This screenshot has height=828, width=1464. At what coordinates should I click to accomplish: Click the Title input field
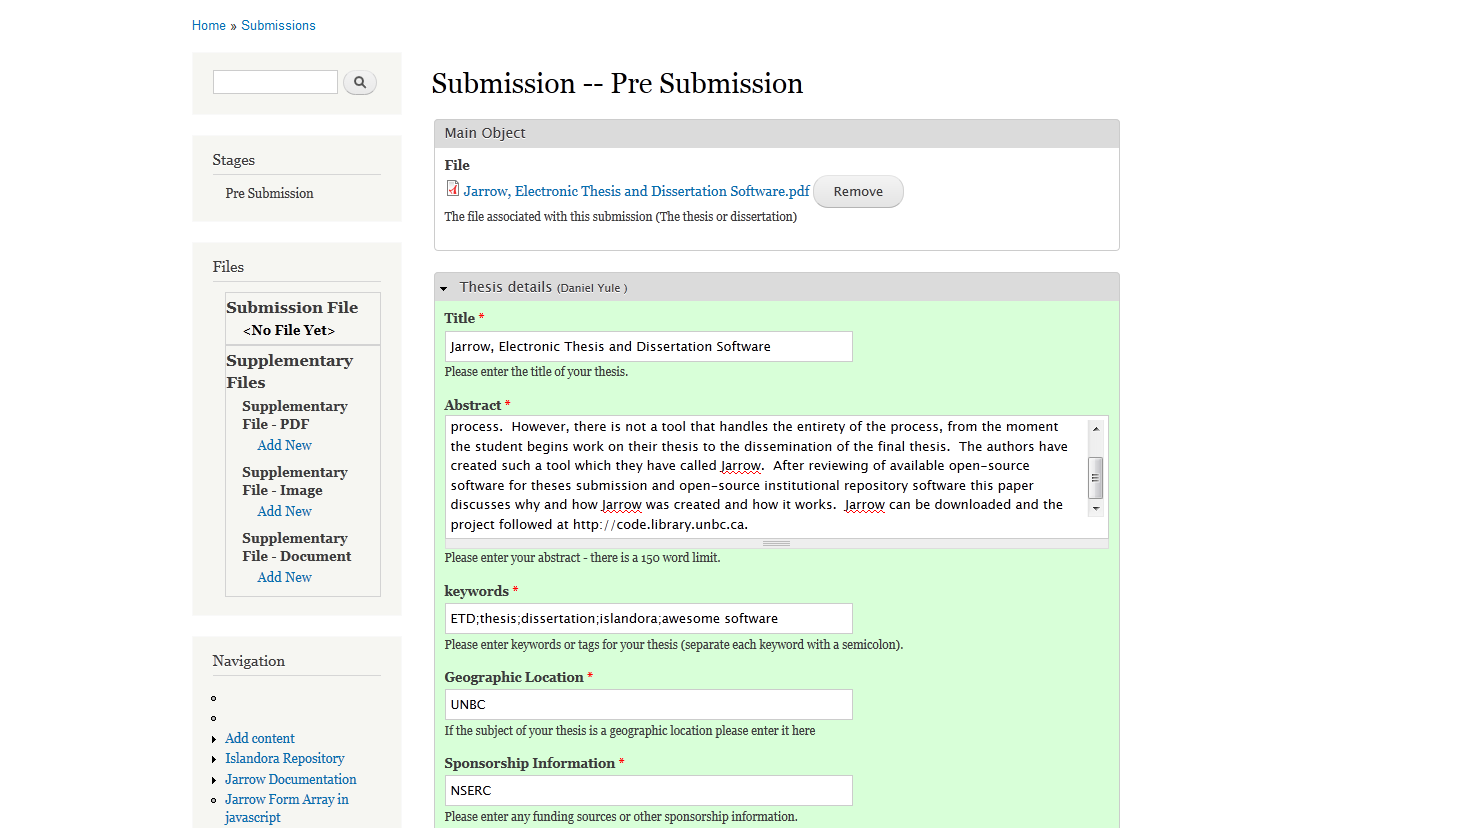[648, 346]
